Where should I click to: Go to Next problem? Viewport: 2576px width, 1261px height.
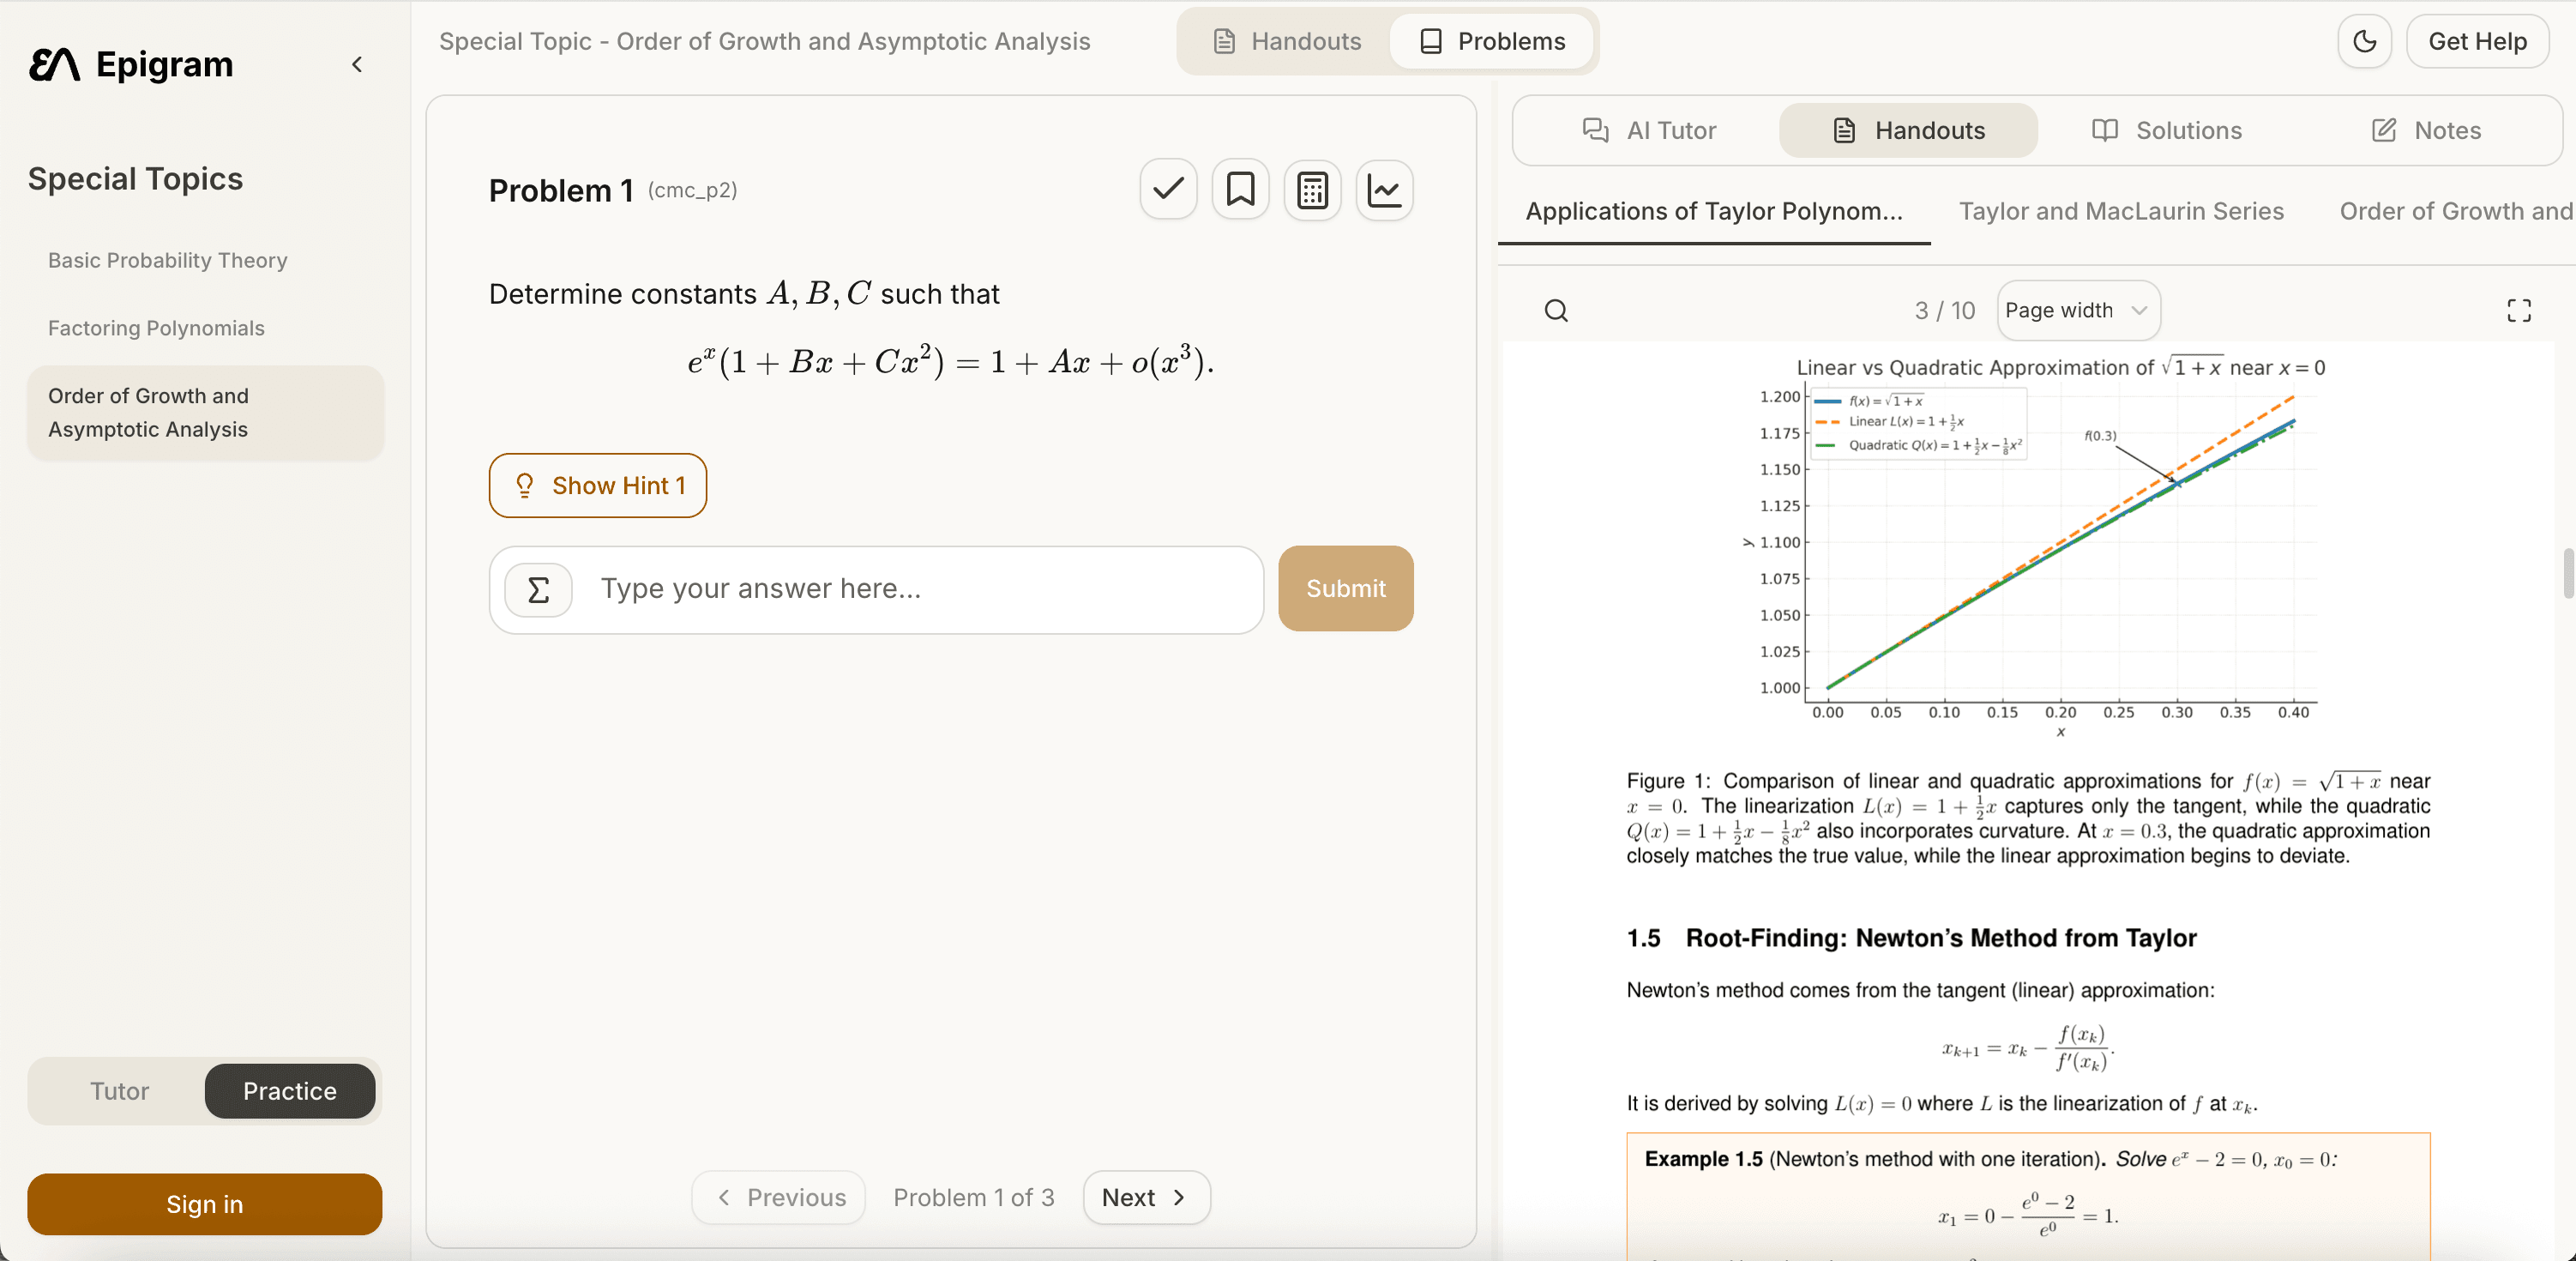pos(1146,1197)
